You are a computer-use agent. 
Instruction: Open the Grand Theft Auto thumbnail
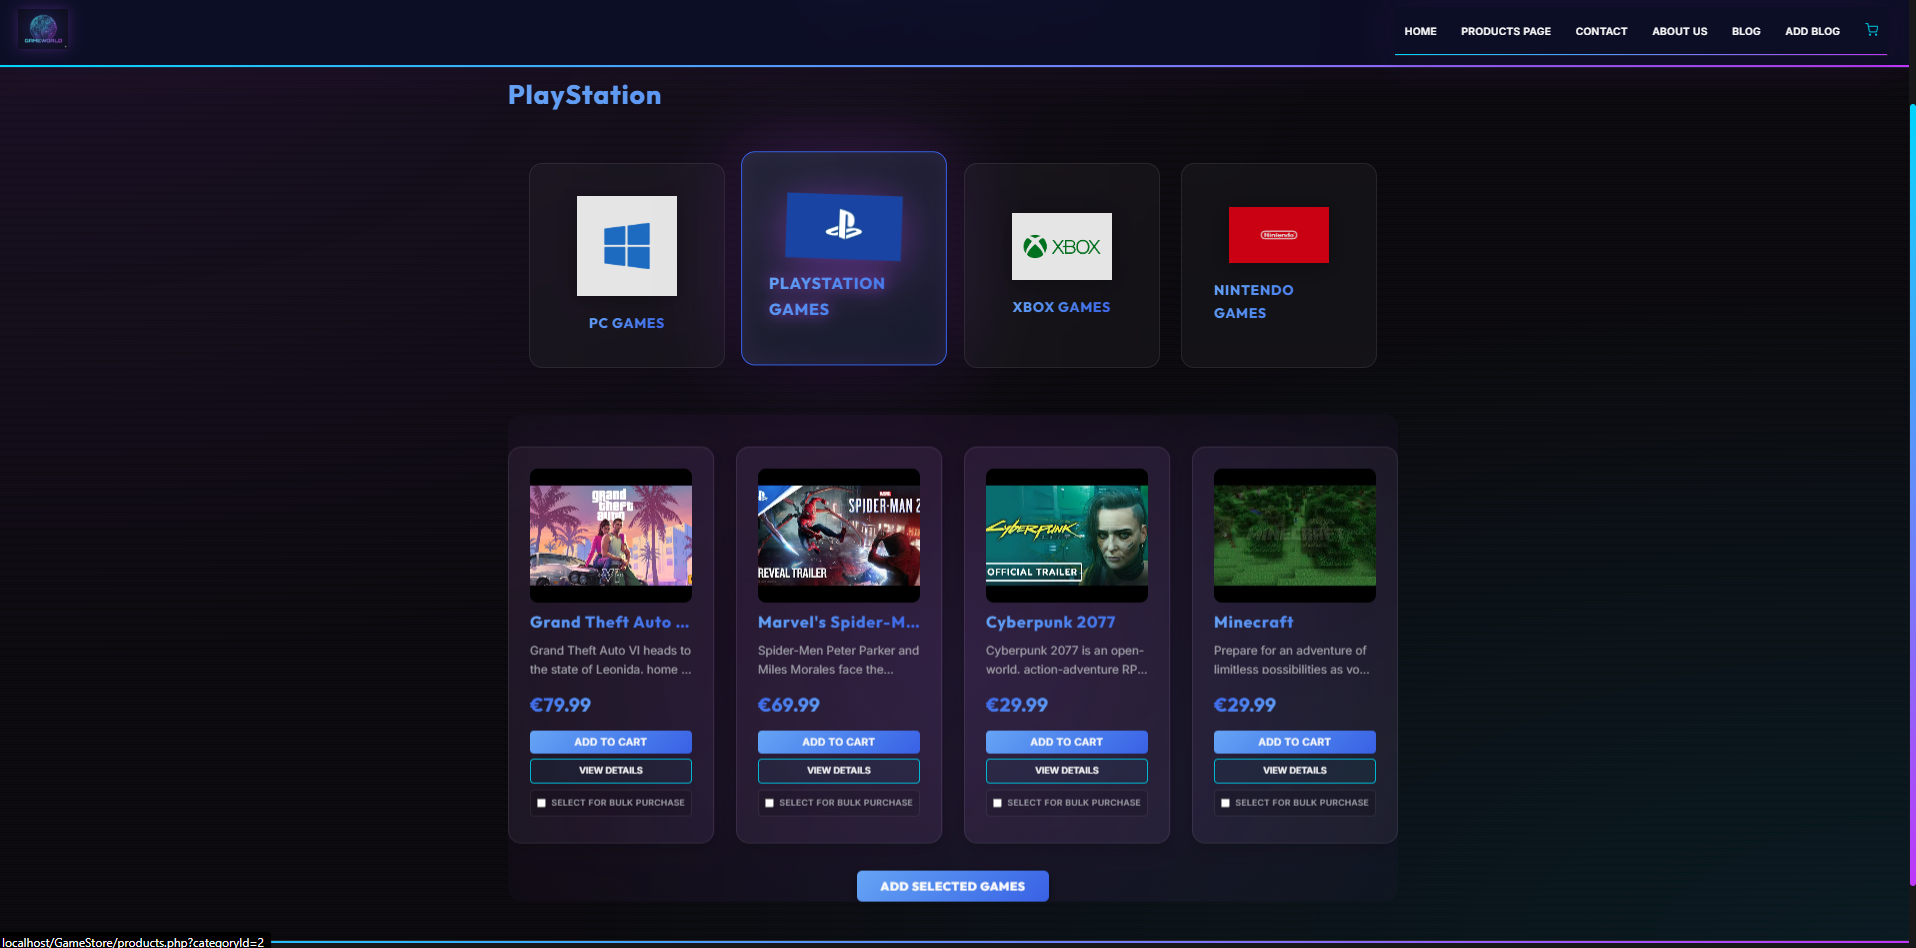click(x=611, y=536)
